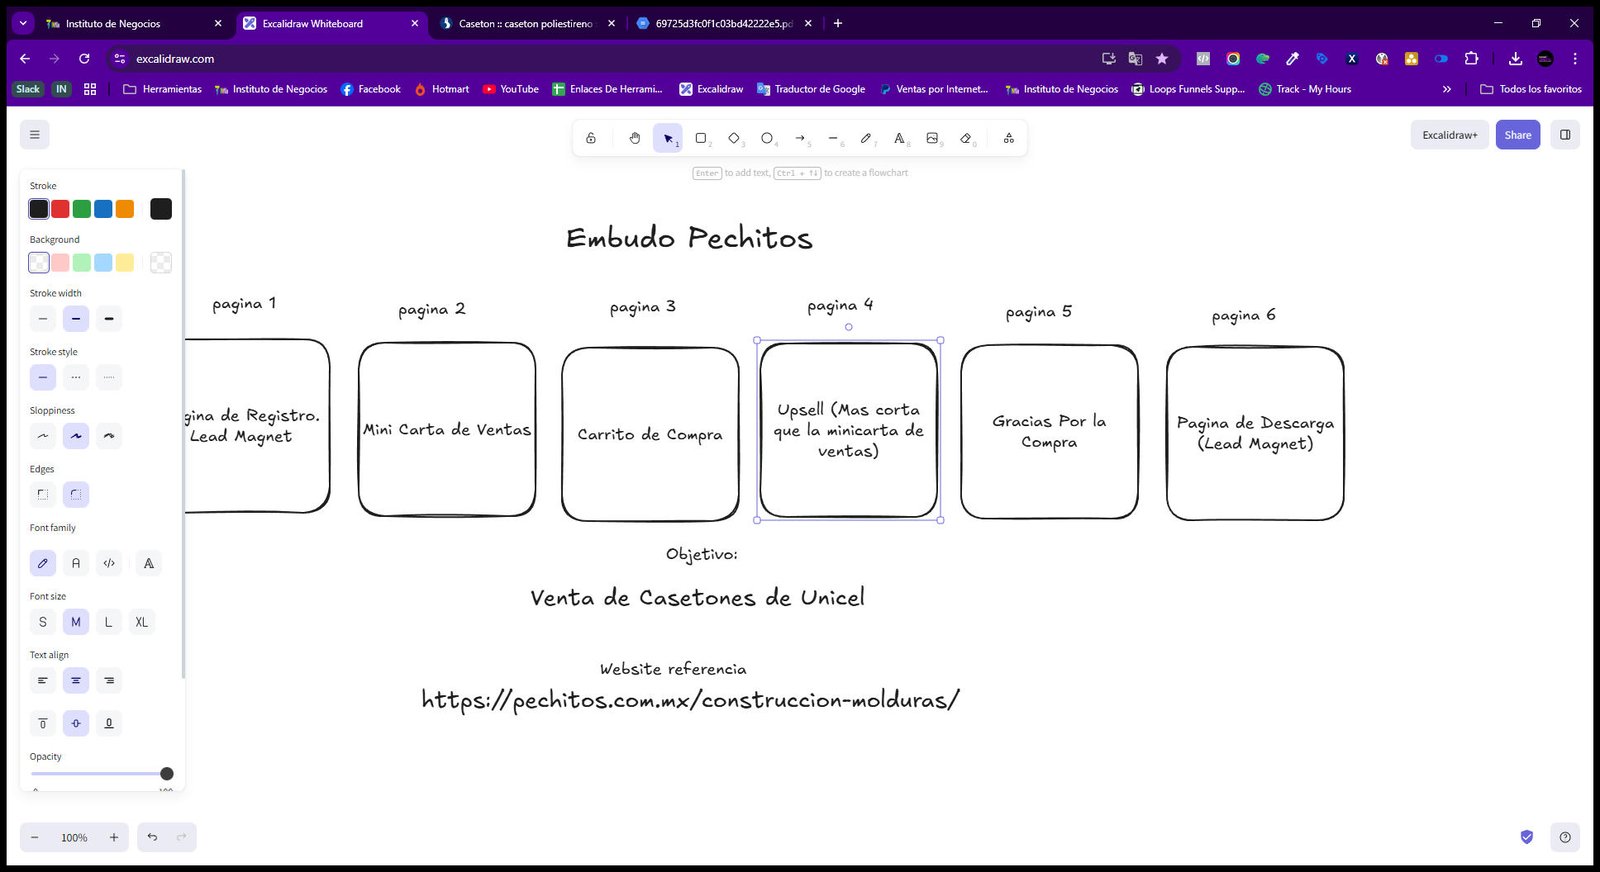1600x872 pixels.
Task: Set edges to sharp
Action: pyautogui.click(x=43, y=494)
